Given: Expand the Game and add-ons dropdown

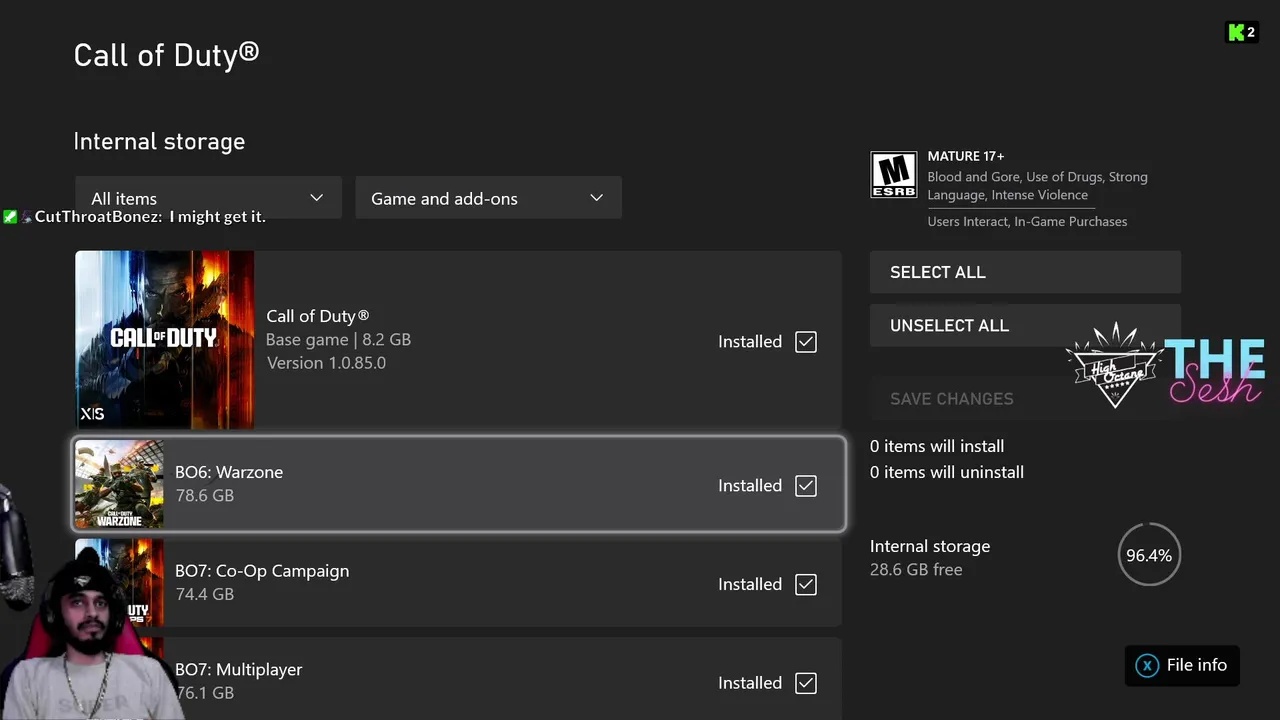Looking at the screenshot, I should tap(488, 198).
